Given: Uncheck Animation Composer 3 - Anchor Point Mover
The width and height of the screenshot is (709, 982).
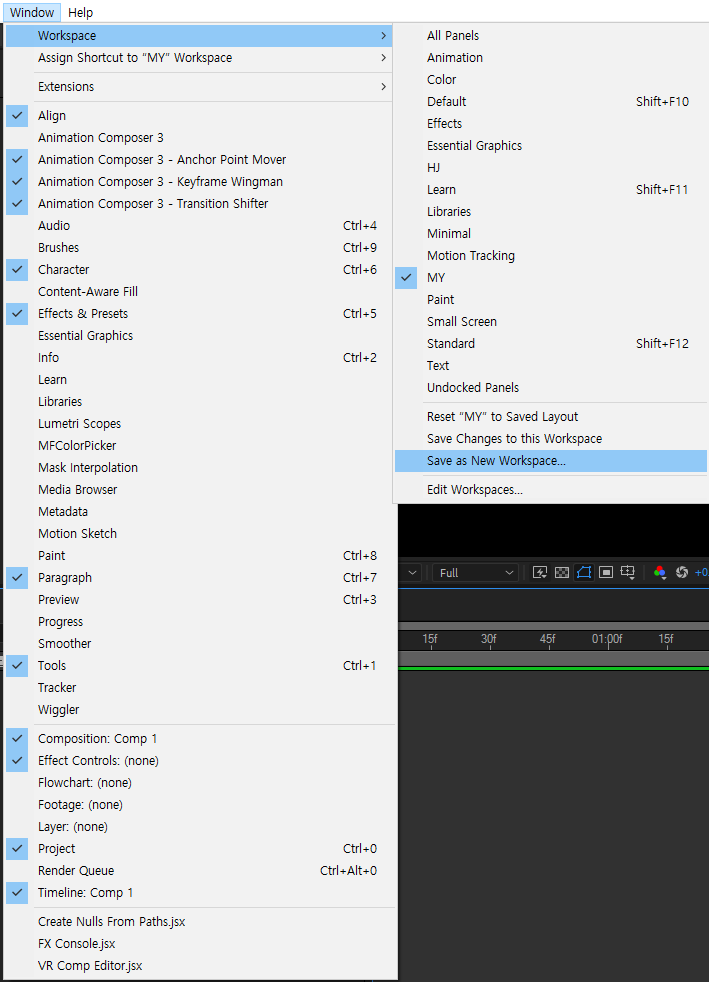Looking at the screenshot, I should [199, 160].
